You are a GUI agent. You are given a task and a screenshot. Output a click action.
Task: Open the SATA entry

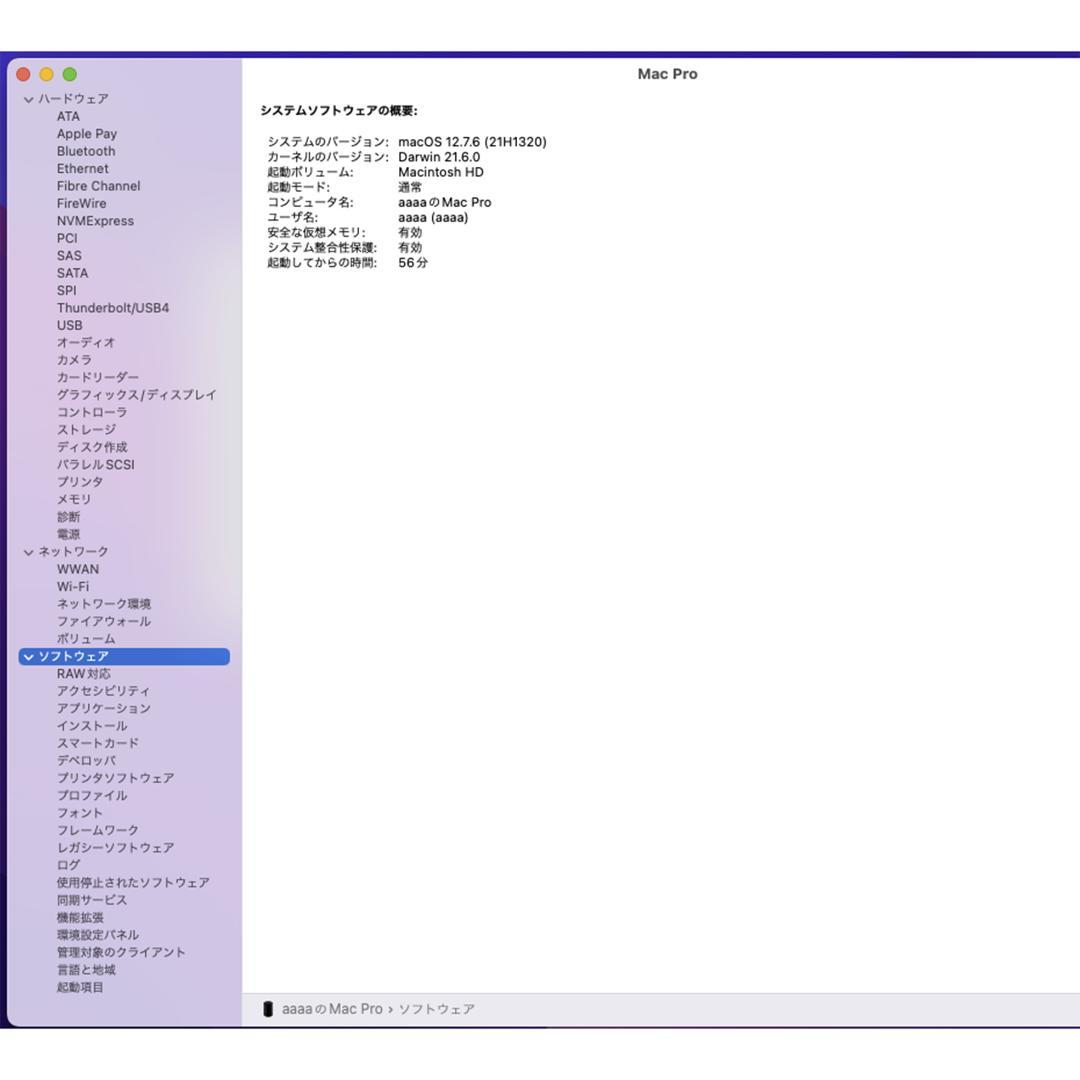pos(72,273)
